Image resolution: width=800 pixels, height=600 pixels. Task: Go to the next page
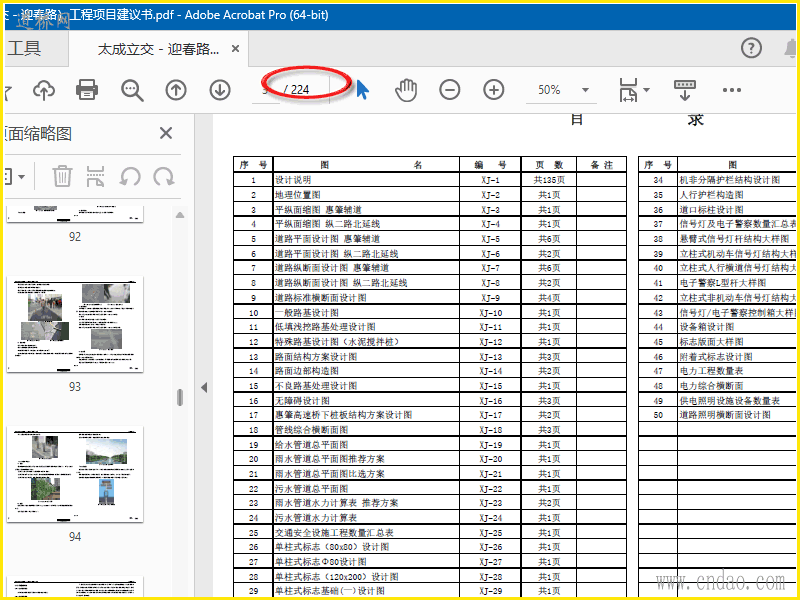coord(220,90)
